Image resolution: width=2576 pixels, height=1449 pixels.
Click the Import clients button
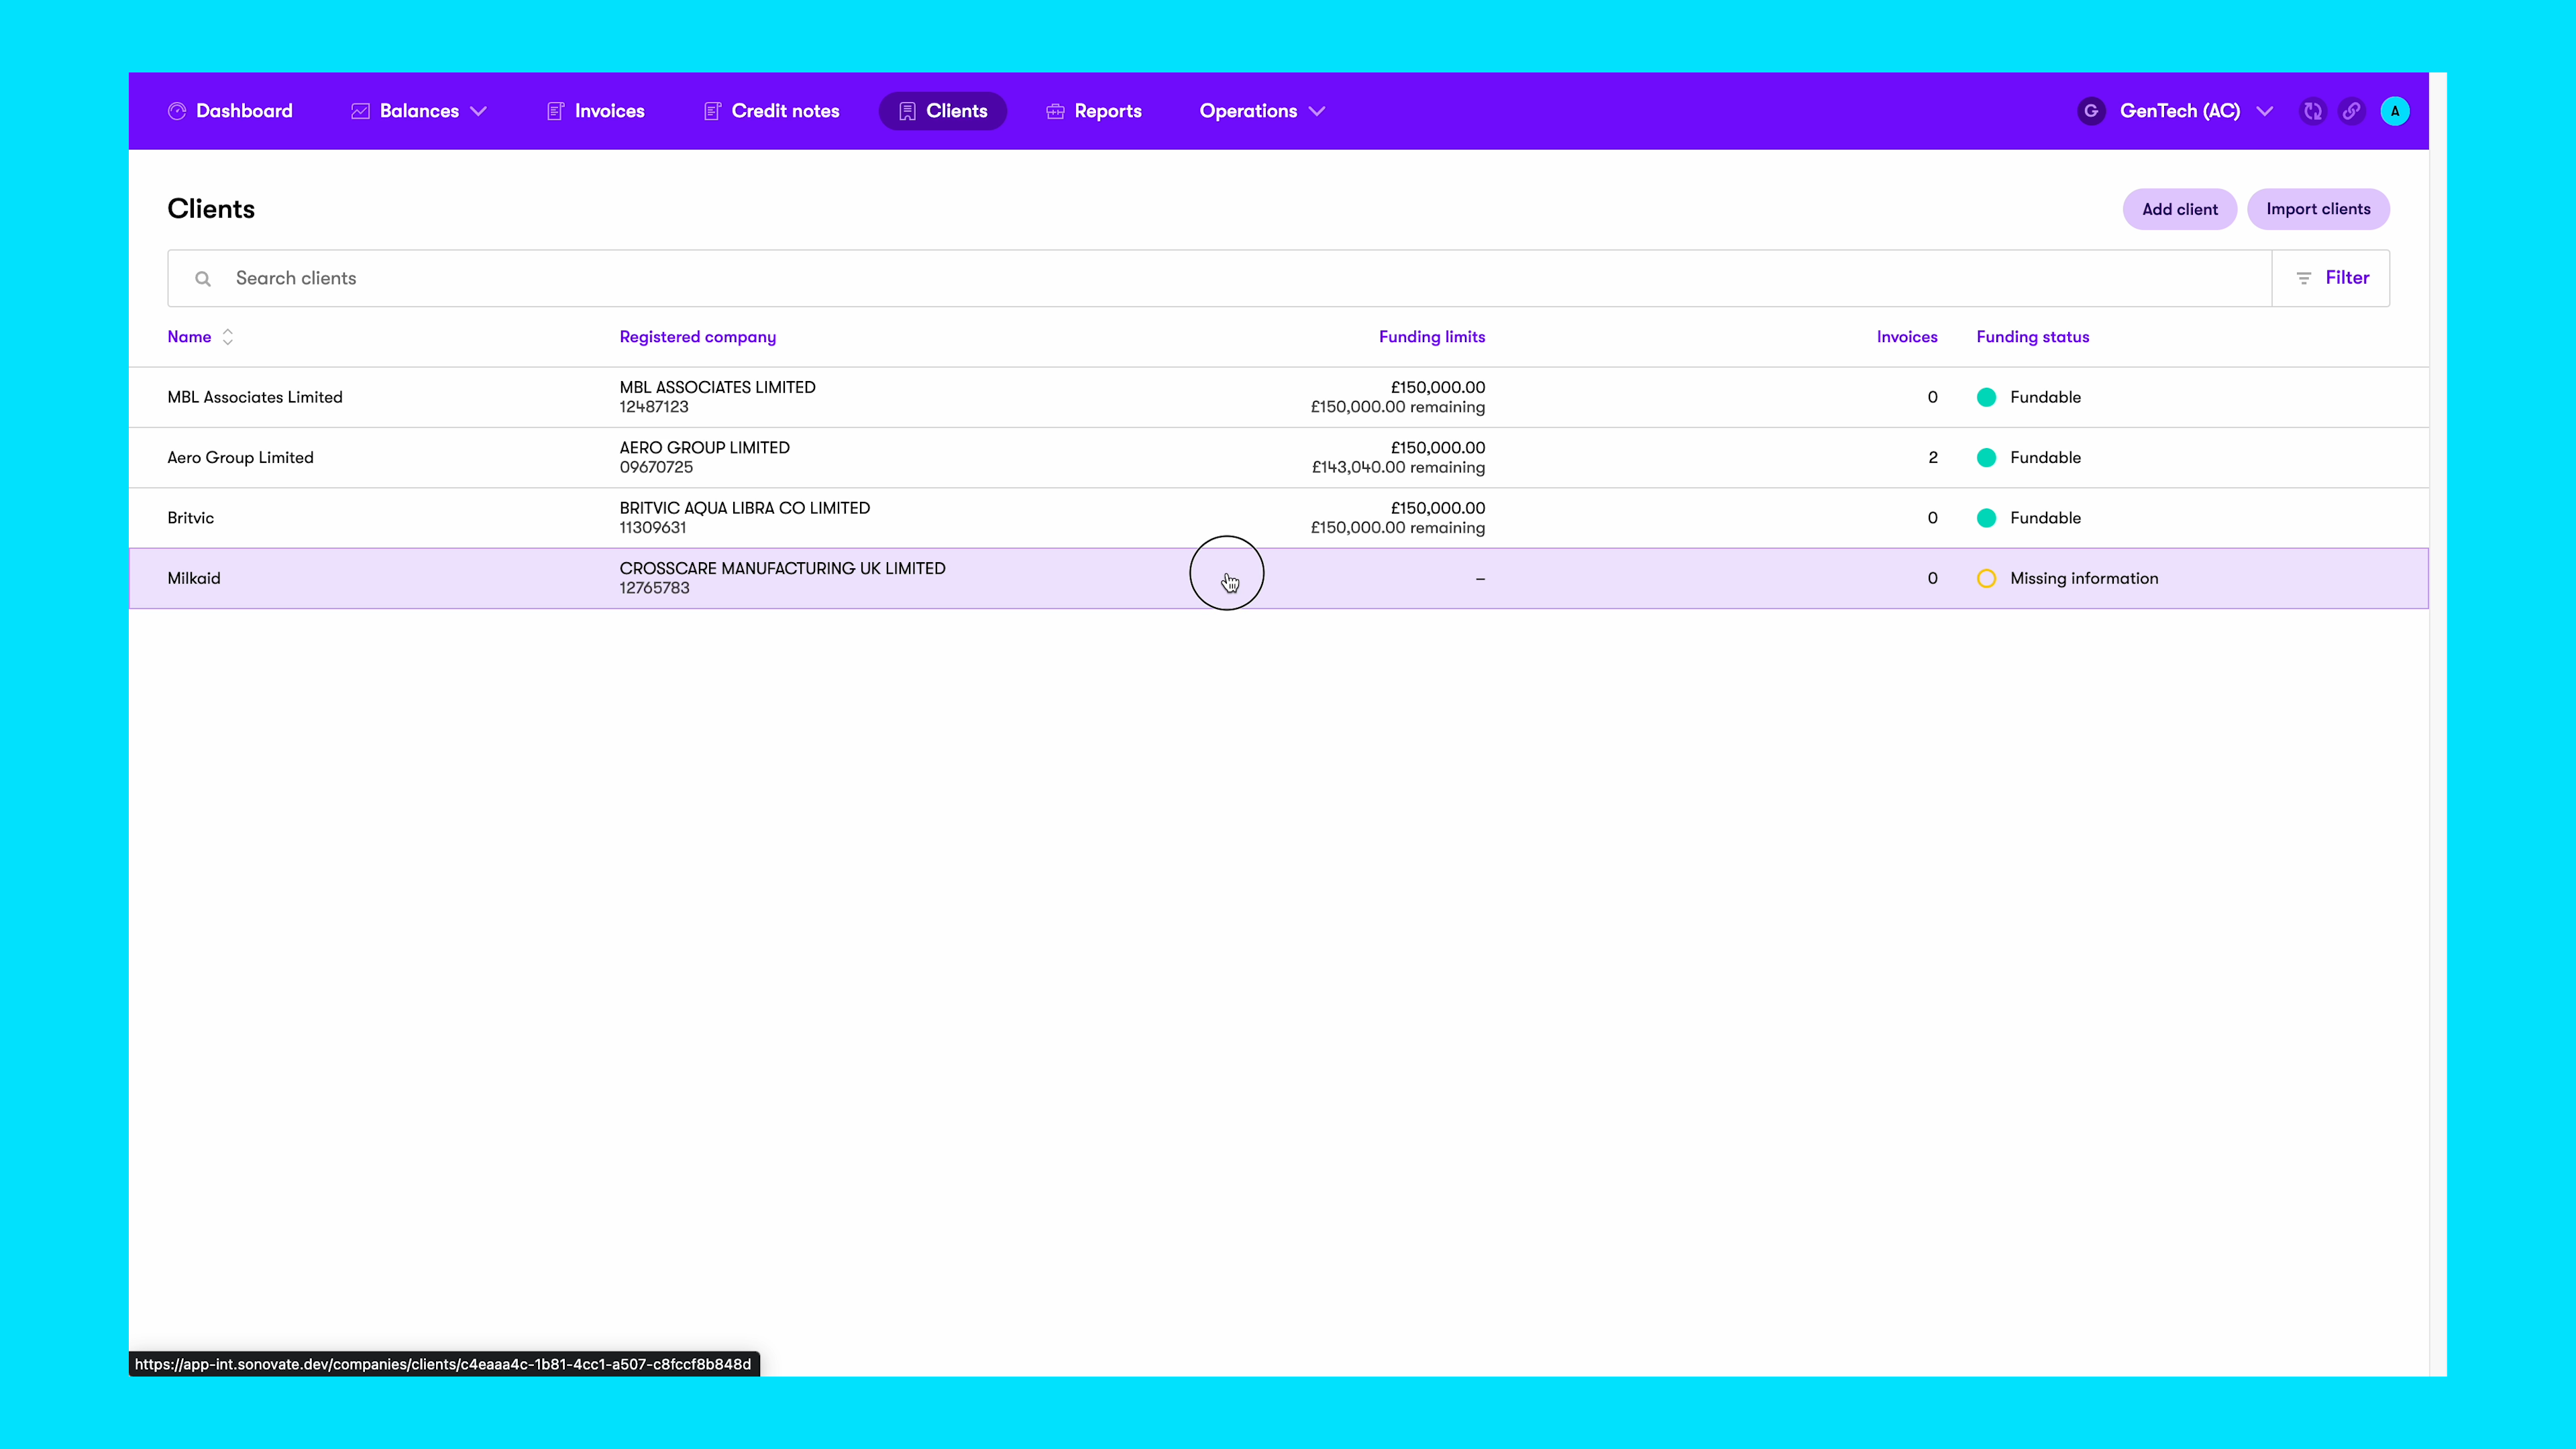click(2318, 208)
